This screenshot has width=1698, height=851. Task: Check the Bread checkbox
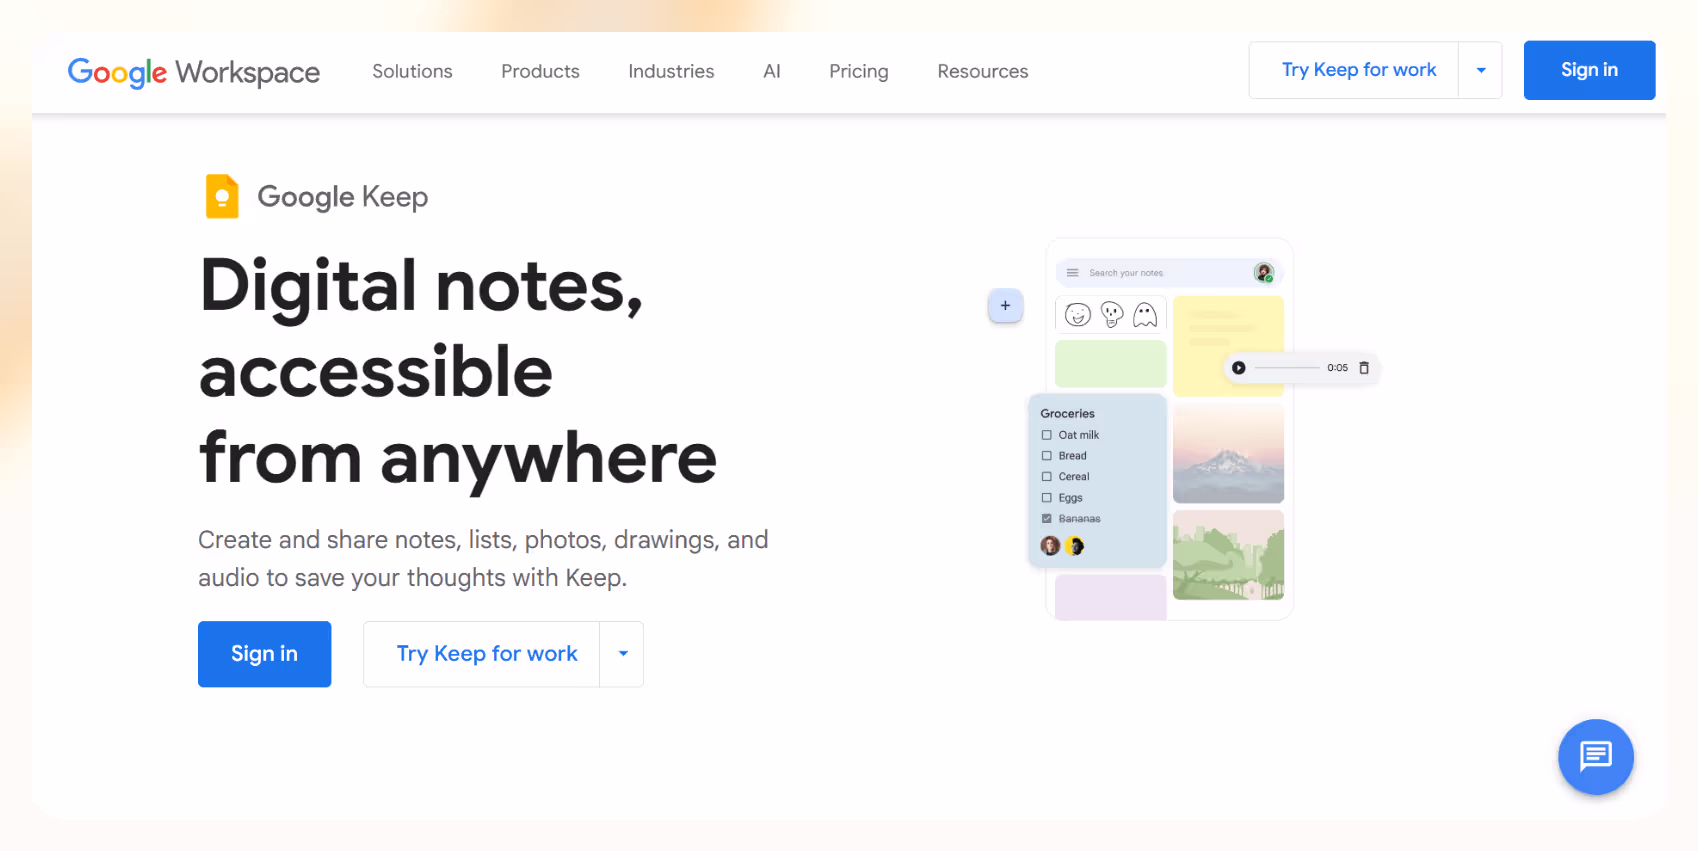coord(1047,456)
